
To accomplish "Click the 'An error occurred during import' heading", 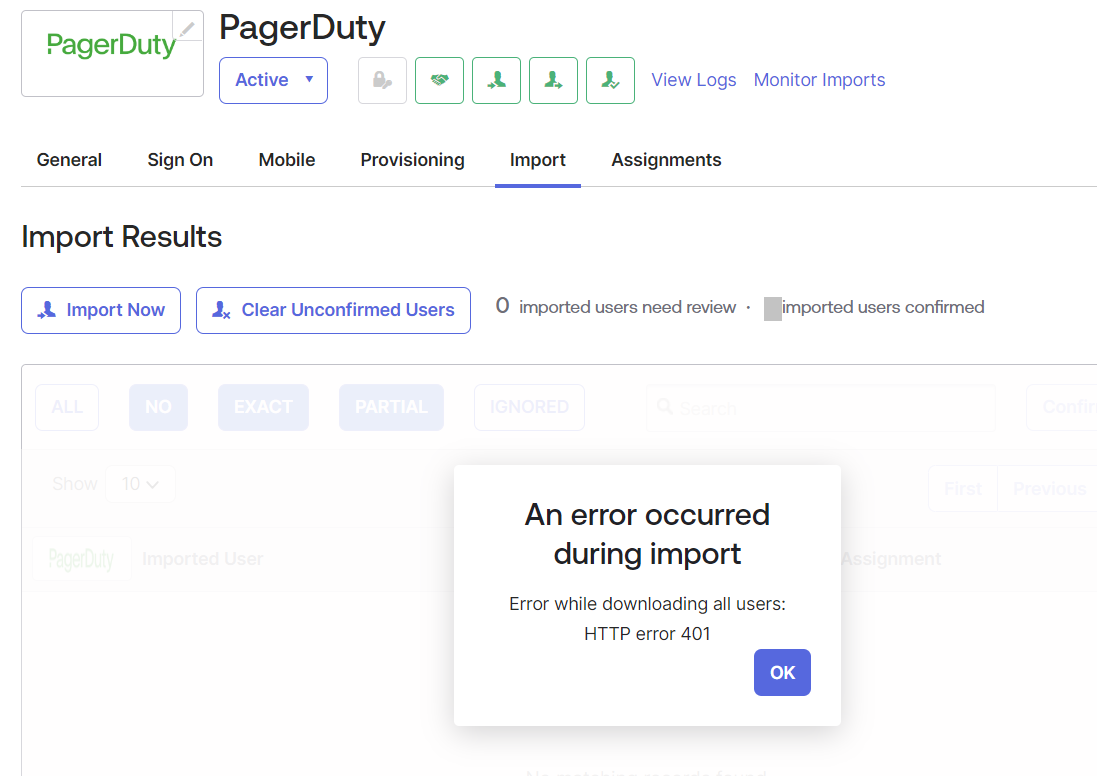I will coord(647,534).
